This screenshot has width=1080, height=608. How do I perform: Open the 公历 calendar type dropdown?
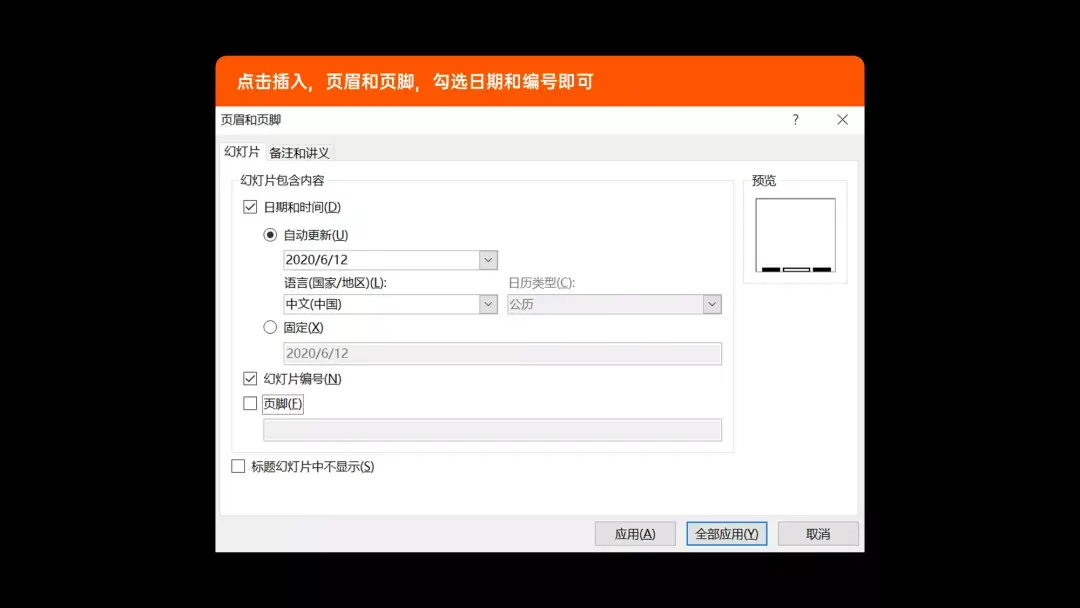[x=712, y=304]
